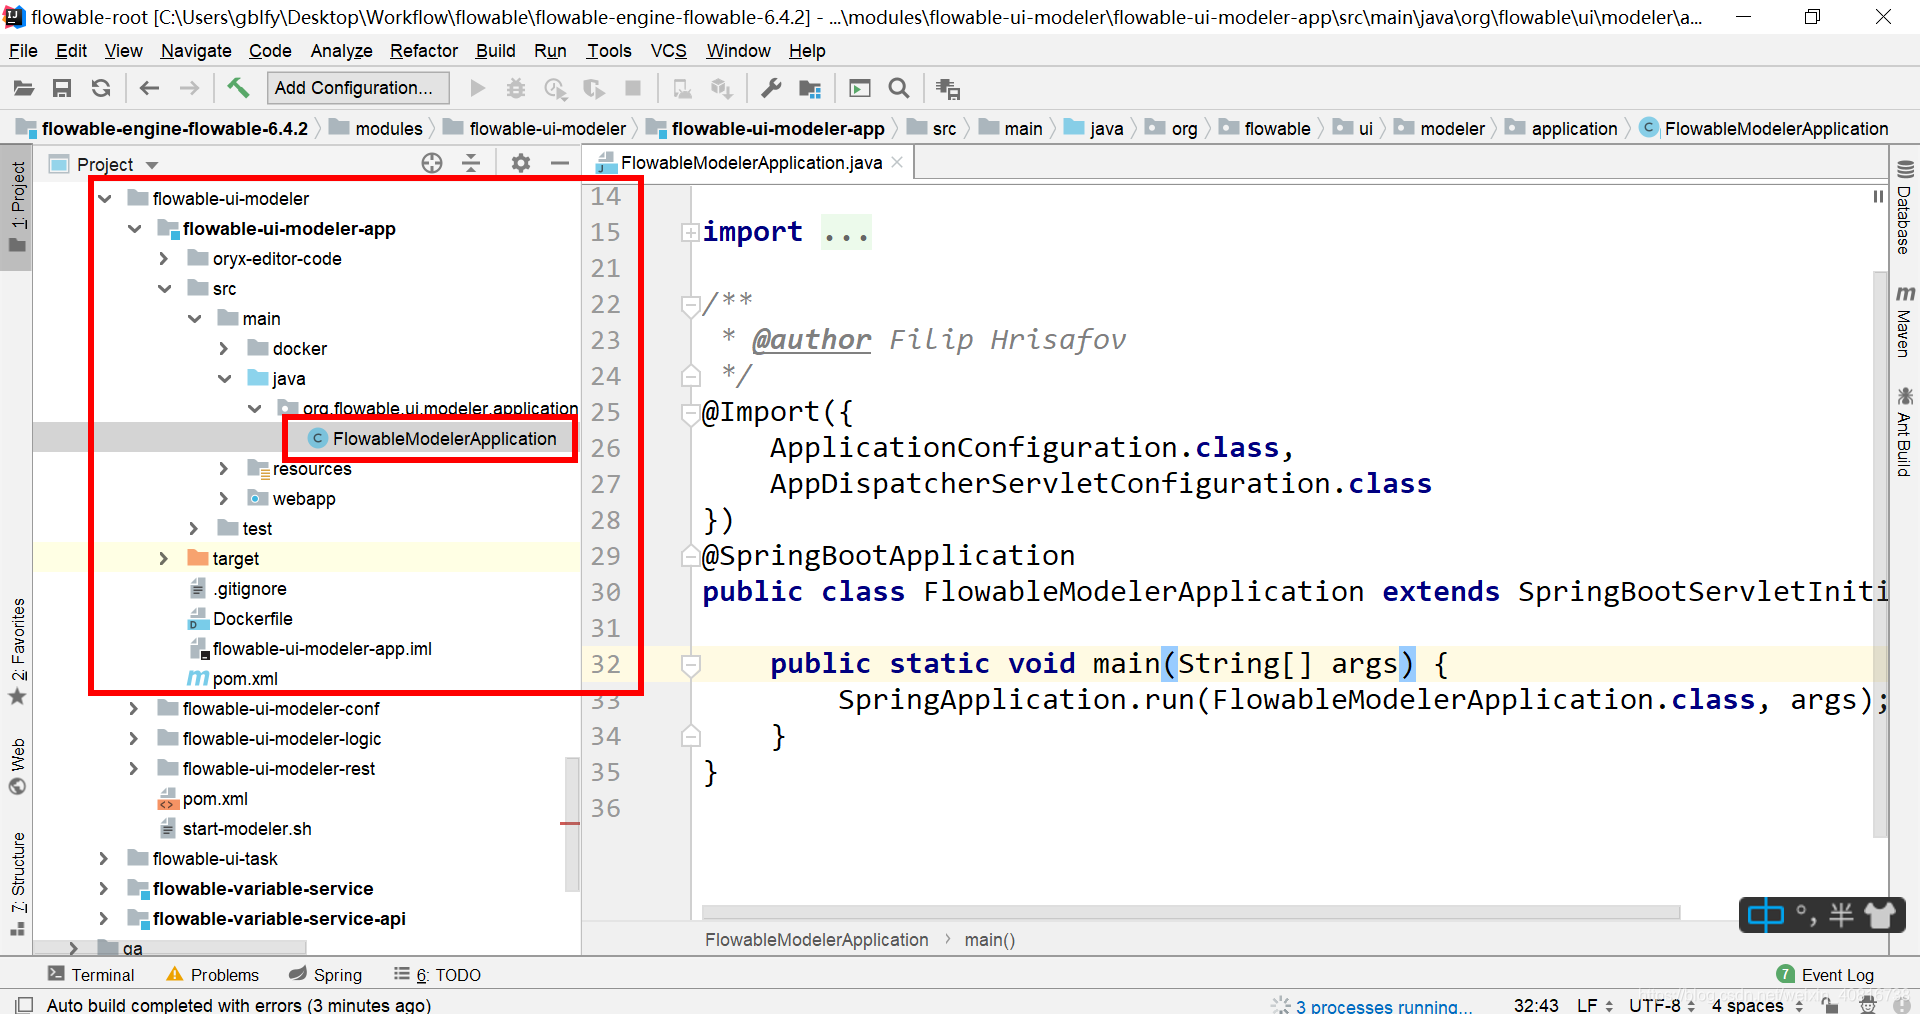Expand the docker folder
1920x1014 pixels.
[224, 349]
